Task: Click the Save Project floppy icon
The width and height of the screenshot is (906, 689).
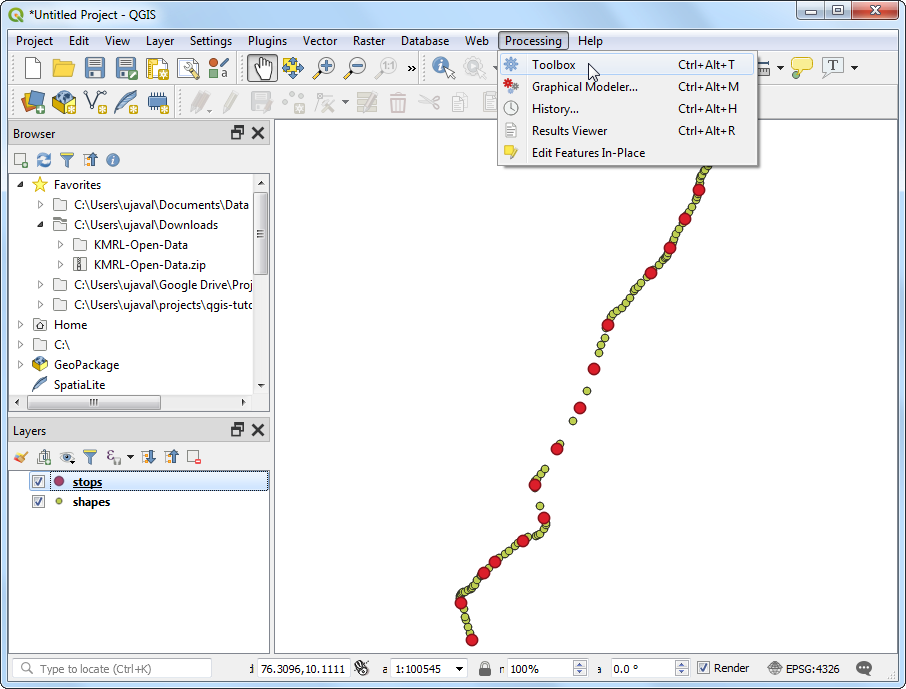Action: coord(95,68)
